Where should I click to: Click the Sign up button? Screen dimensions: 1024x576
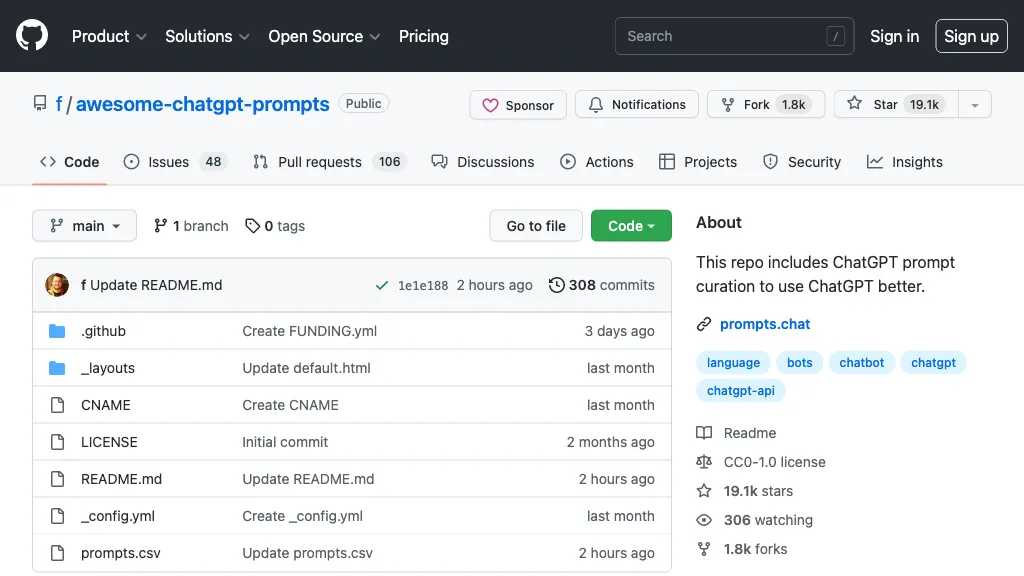click(x=971, y=36)
